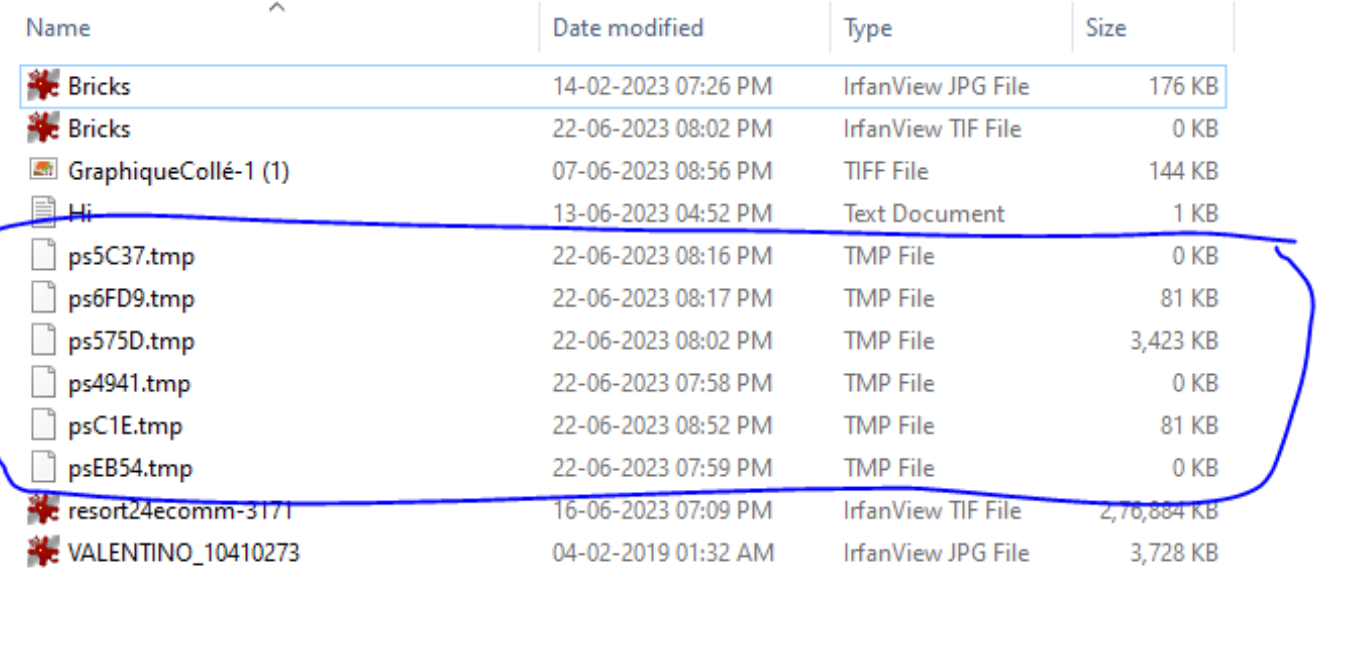Screen dimensions: 1368x660
Task: Select the psC1E.tmp file name
Action: 125,426
